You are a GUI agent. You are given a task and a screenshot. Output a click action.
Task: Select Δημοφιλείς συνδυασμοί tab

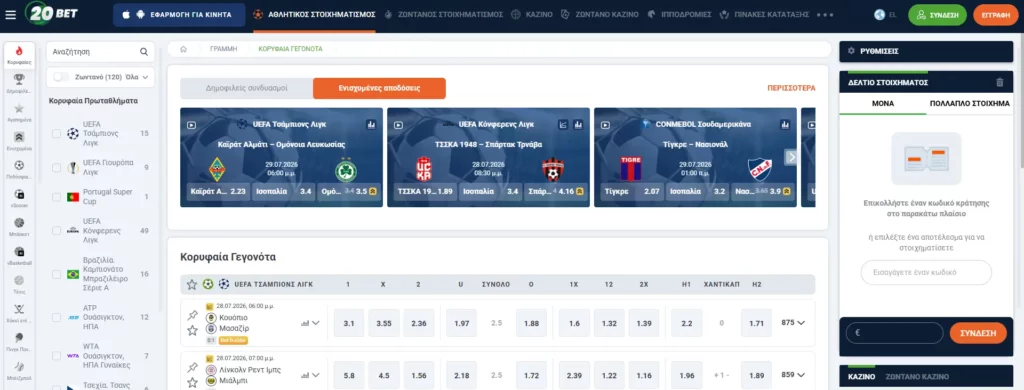(246, 88)
